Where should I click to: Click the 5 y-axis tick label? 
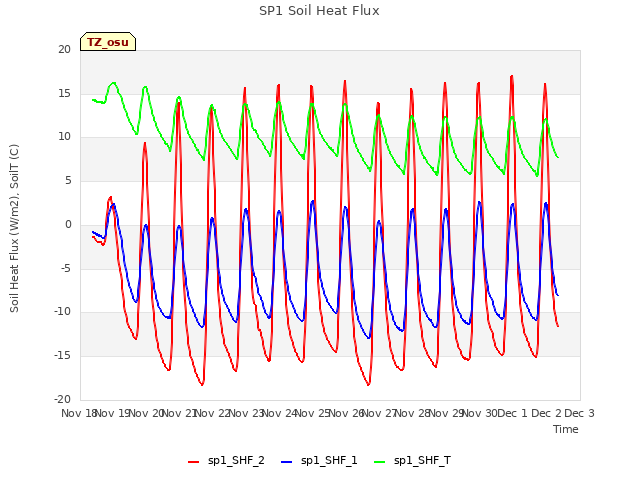68,180
